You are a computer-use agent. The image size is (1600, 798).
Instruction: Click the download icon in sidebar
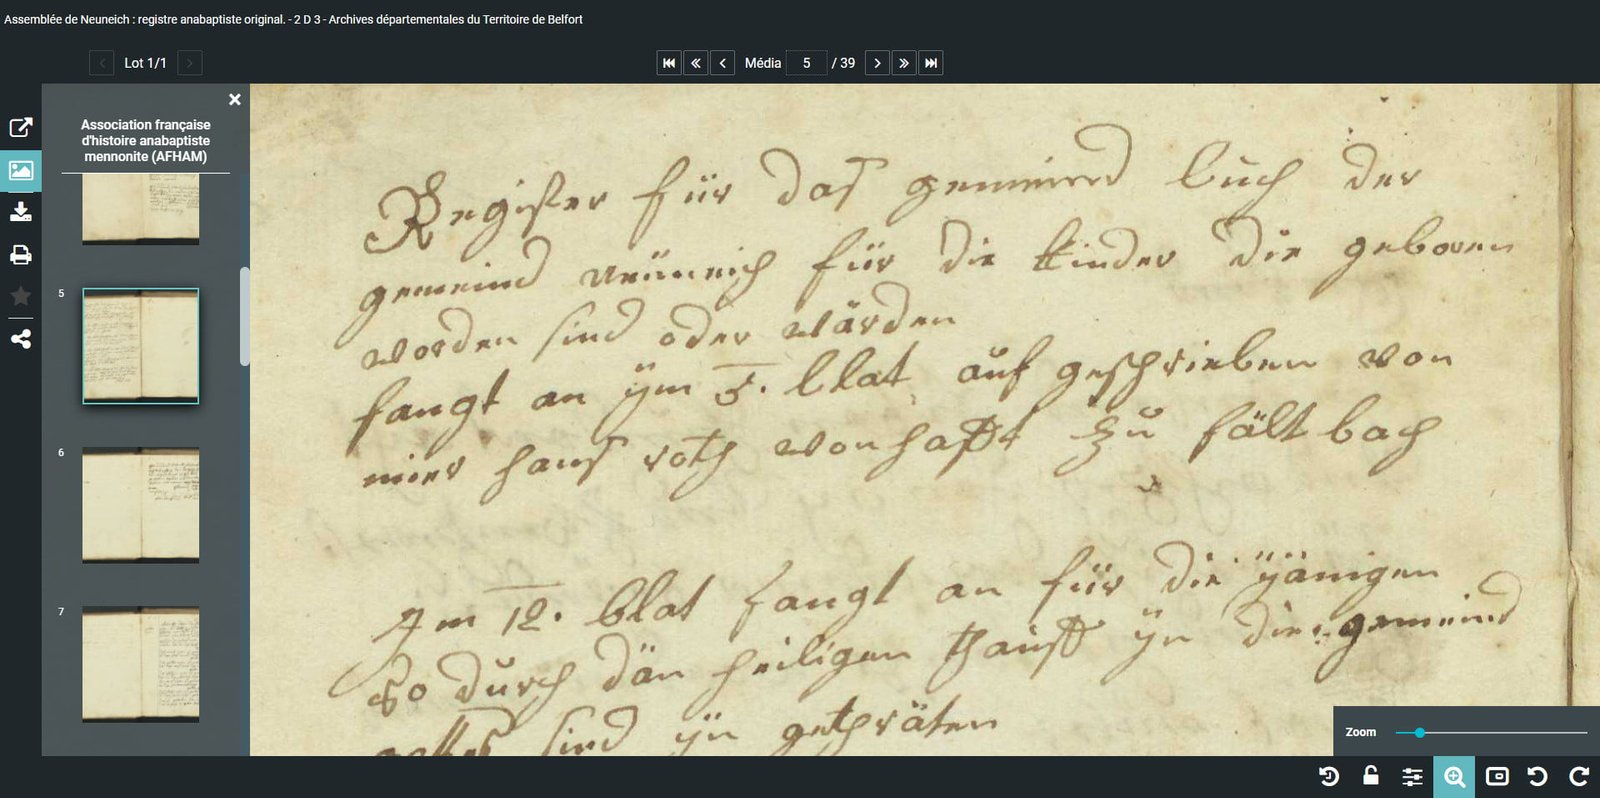coord(20,212)
